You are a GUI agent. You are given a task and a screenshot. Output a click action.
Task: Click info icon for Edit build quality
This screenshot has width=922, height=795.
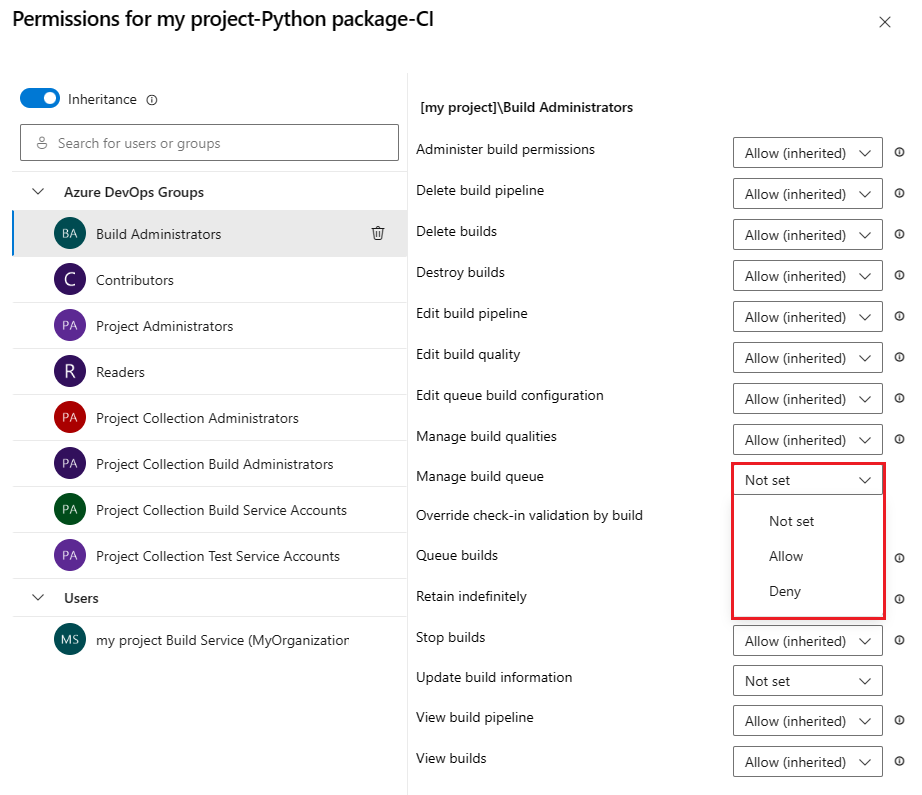pos(899,357)
